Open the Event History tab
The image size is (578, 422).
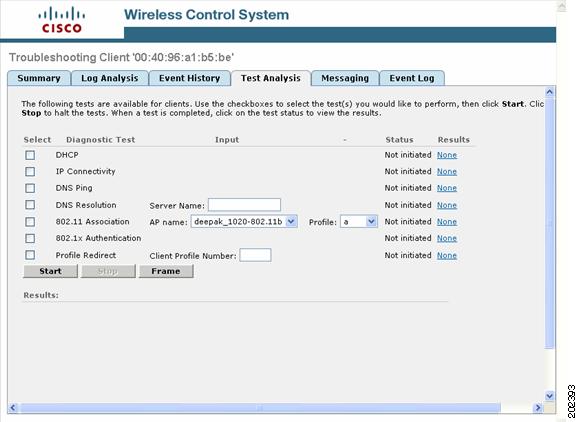point(189,78)
